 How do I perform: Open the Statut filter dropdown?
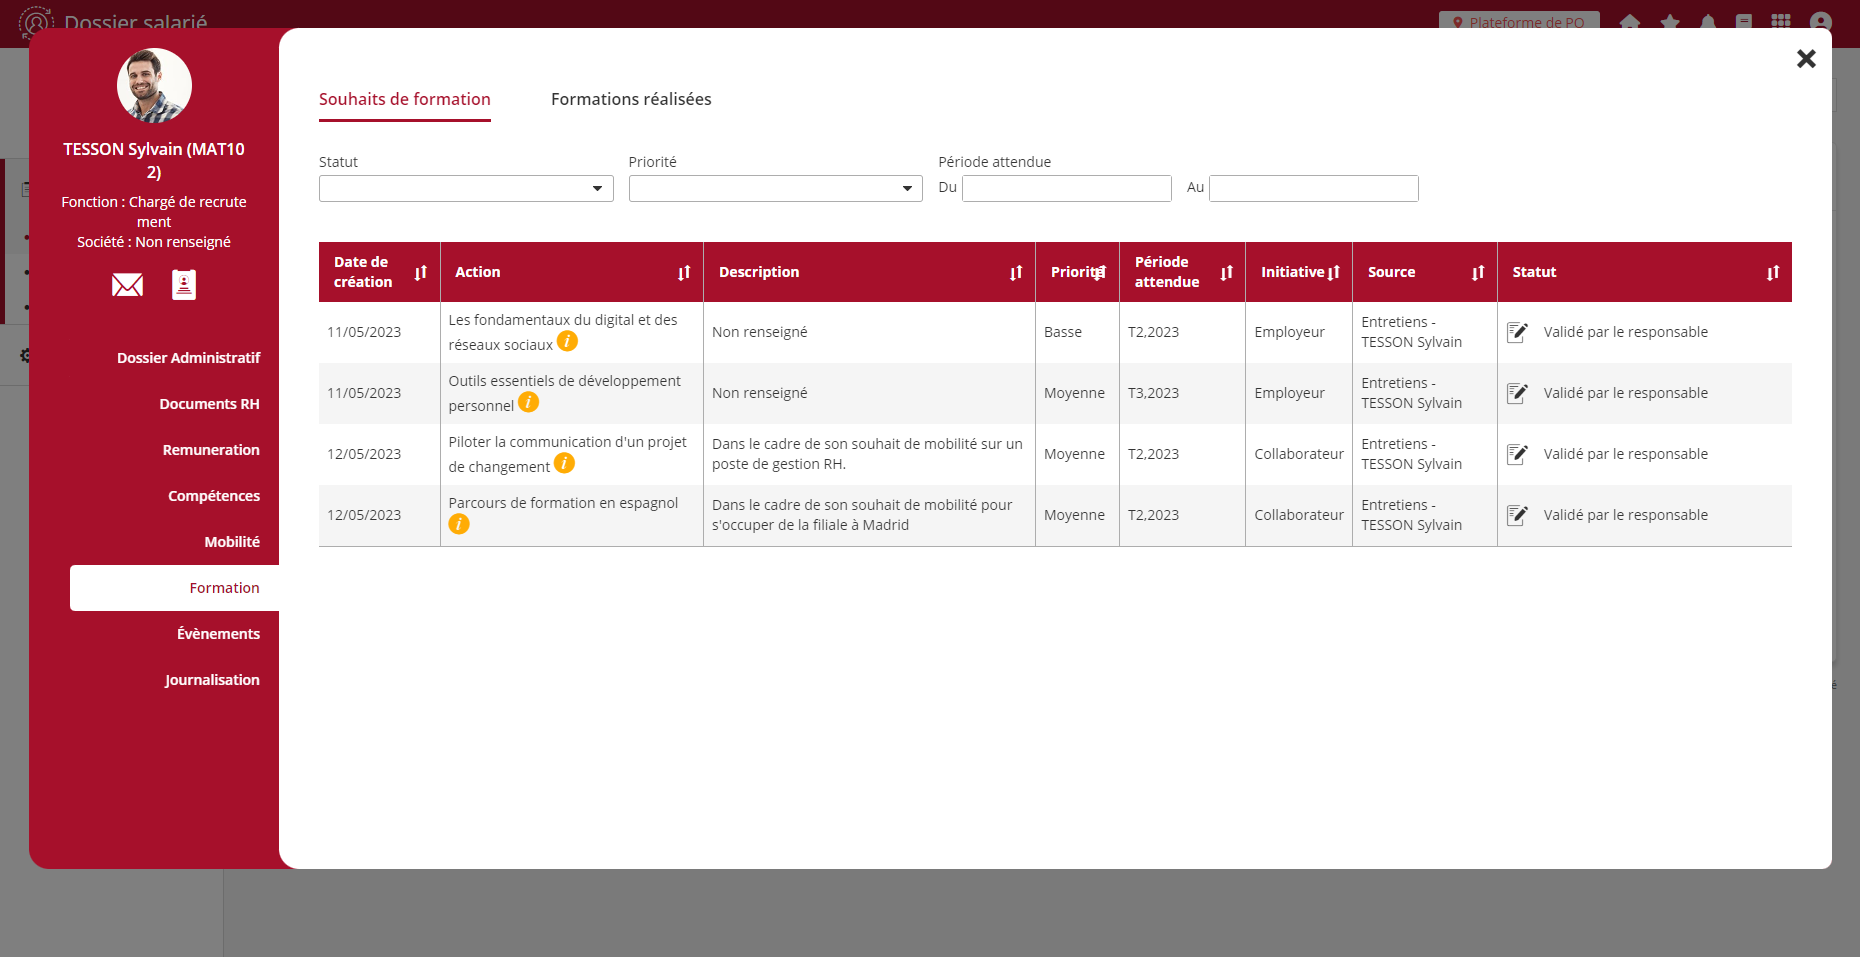point(466,189)
